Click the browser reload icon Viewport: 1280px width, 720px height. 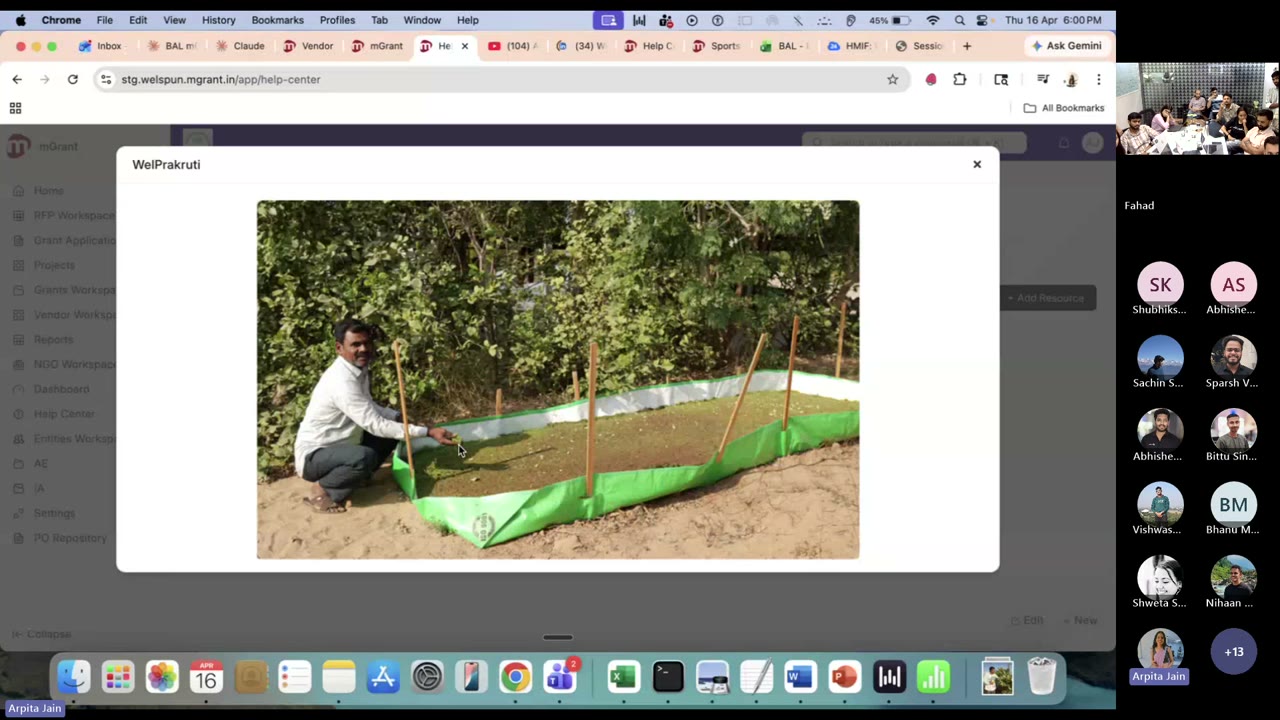point(73,79)
